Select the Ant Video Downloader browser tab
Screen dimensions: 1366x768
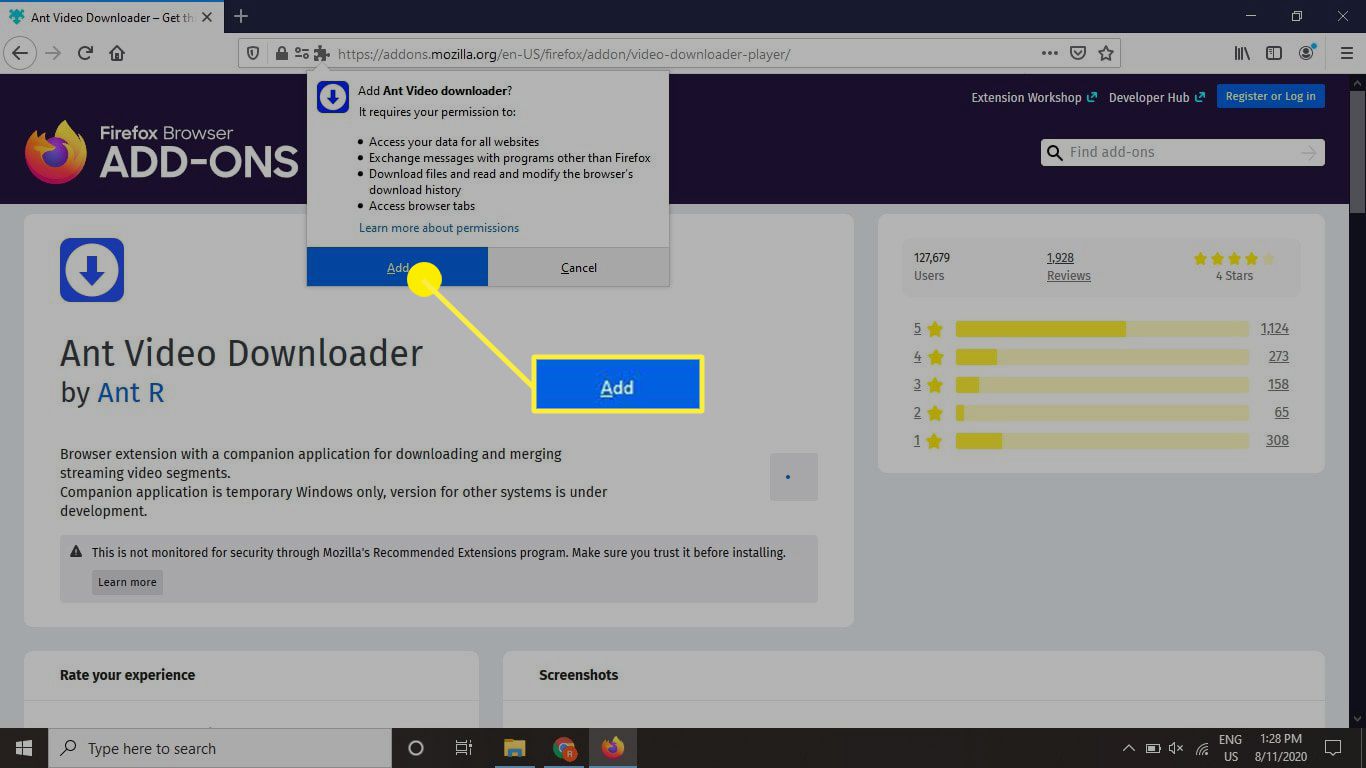click(x=112, y=17)
